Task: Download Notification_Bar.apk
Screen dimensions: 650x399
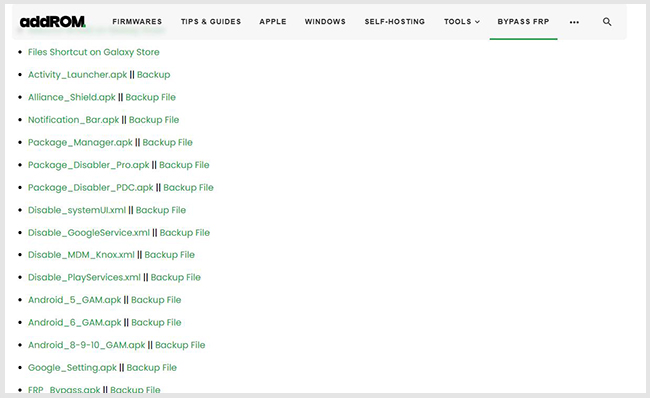Action: pos(73,120)
